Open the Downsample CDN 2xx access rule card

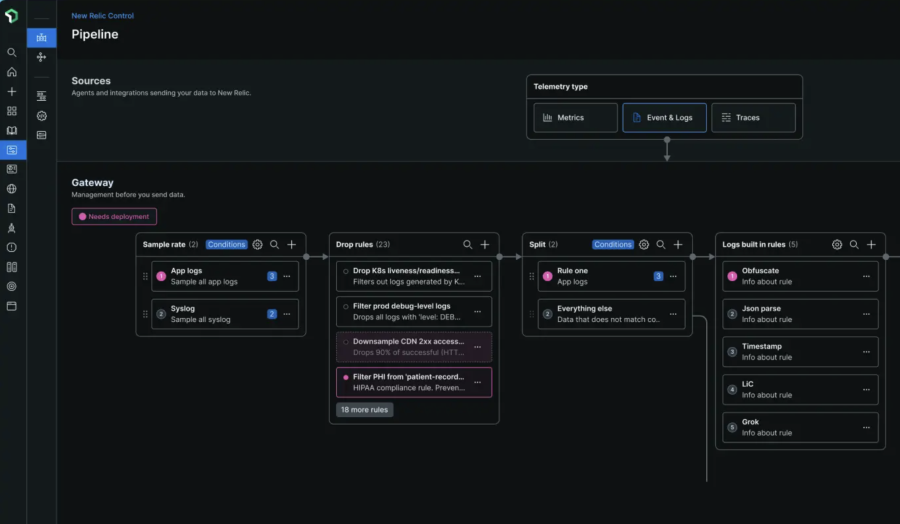point(414,347)
